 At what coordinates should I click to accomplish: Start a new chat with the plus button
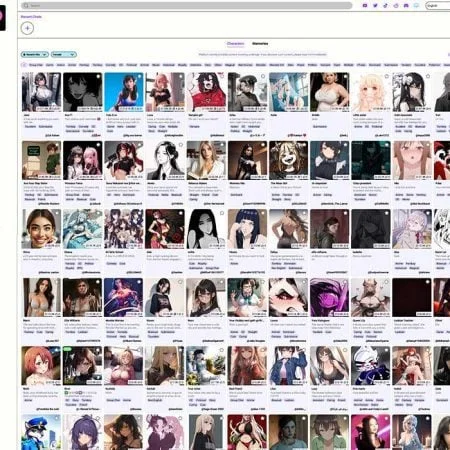pyautogui.click(x=27, y=28)
